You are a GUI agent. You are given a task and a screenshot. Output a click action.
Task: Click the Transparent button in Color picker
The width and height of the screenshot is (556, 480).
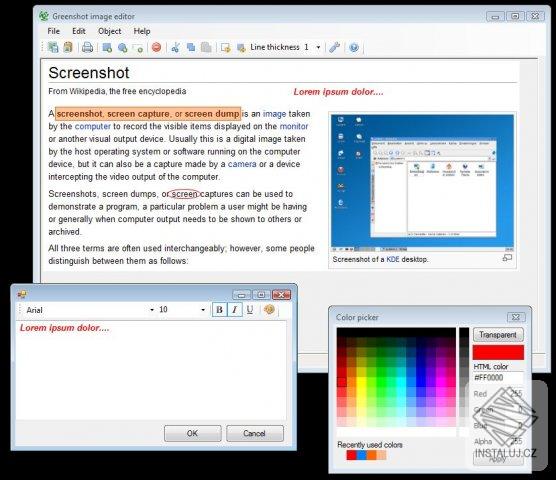498,335
